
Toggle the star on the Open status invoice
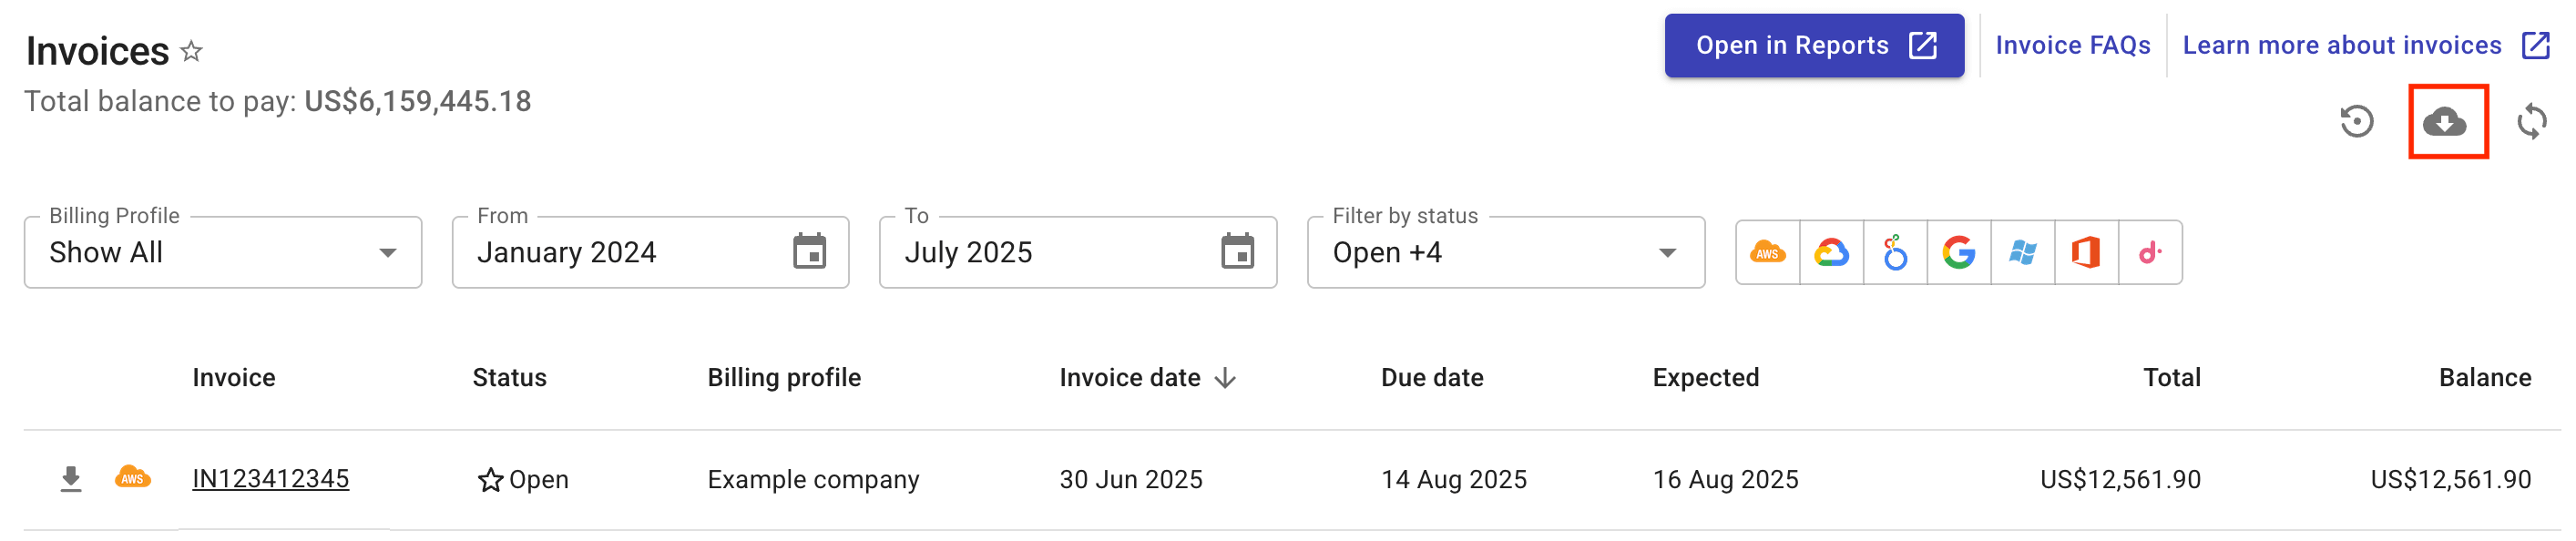tap(489, 479)
